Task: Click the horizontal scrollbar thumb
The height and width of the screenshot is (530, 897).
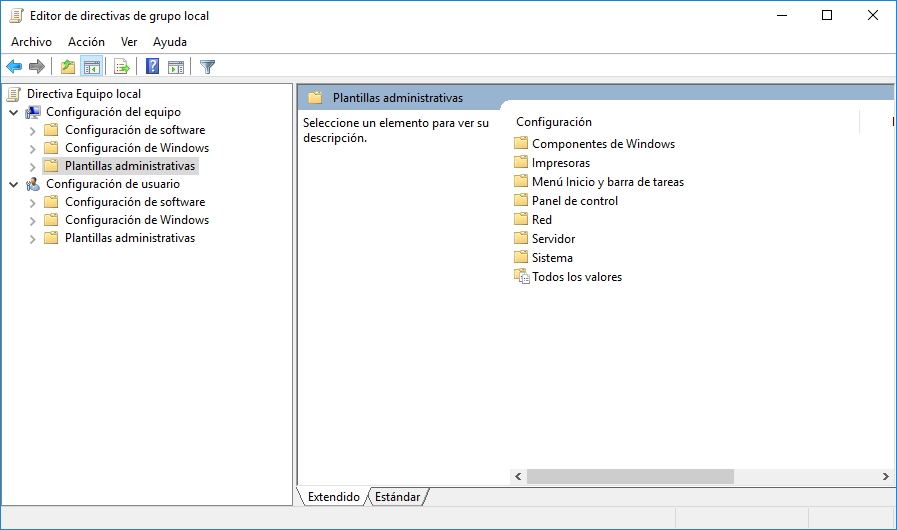Action: 630,476
